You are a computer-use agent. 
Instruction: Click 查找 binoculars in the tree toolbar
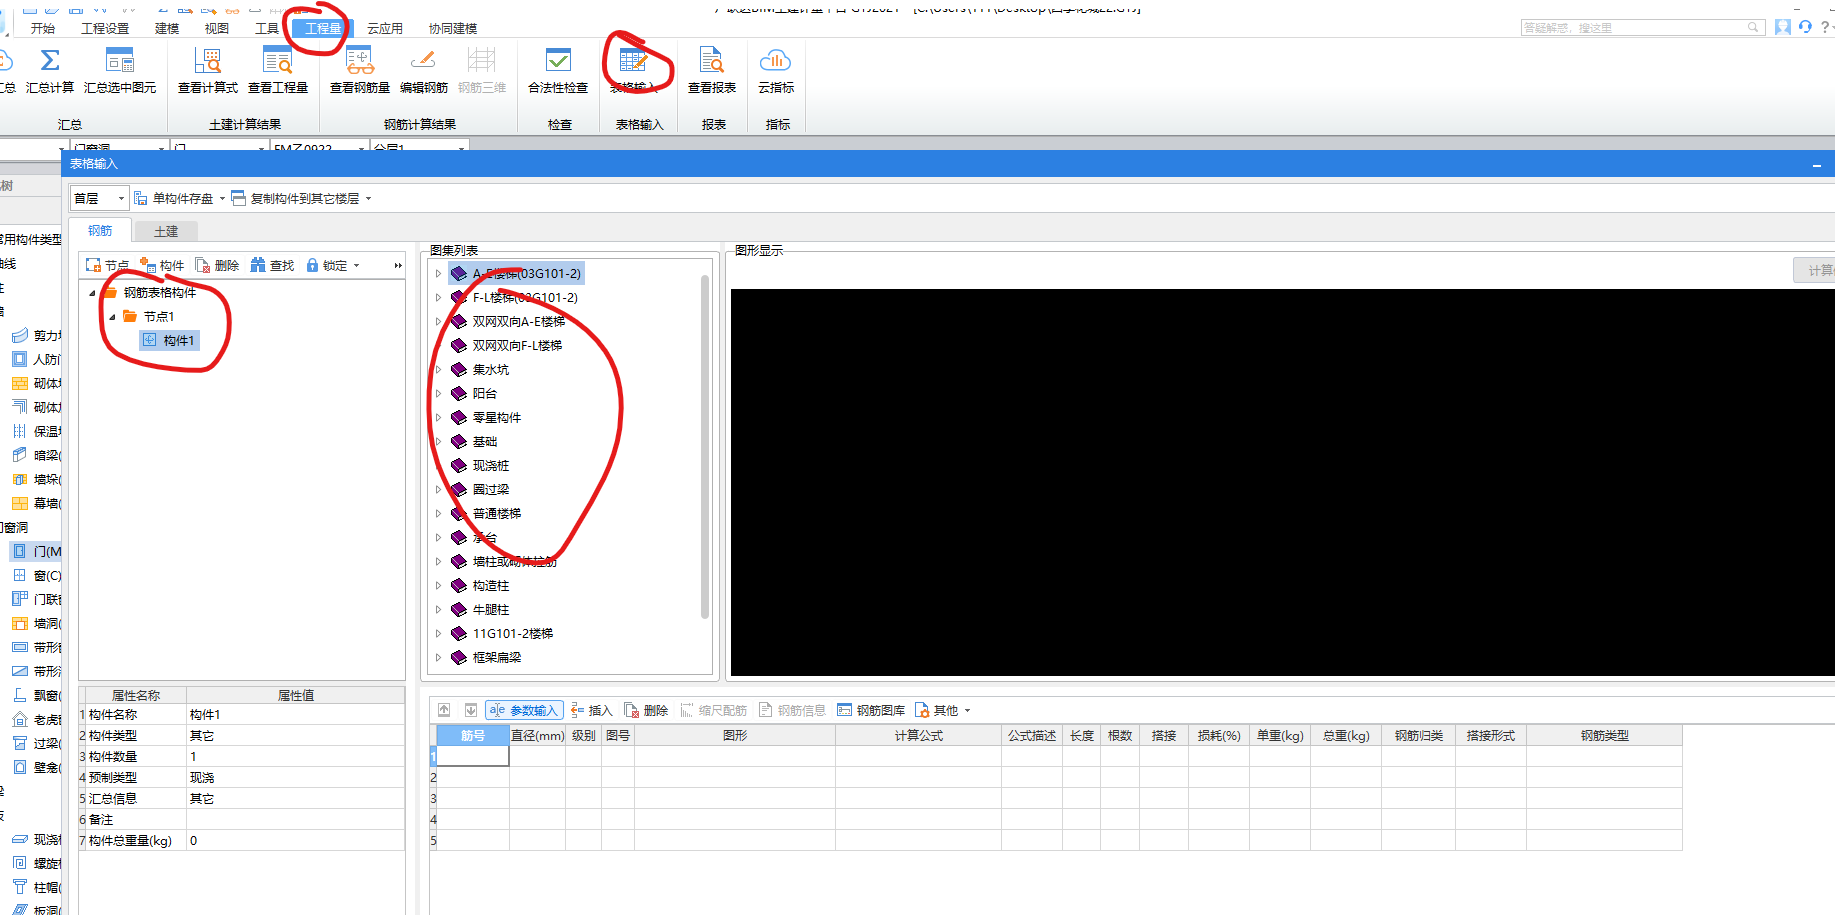(272, 265)
